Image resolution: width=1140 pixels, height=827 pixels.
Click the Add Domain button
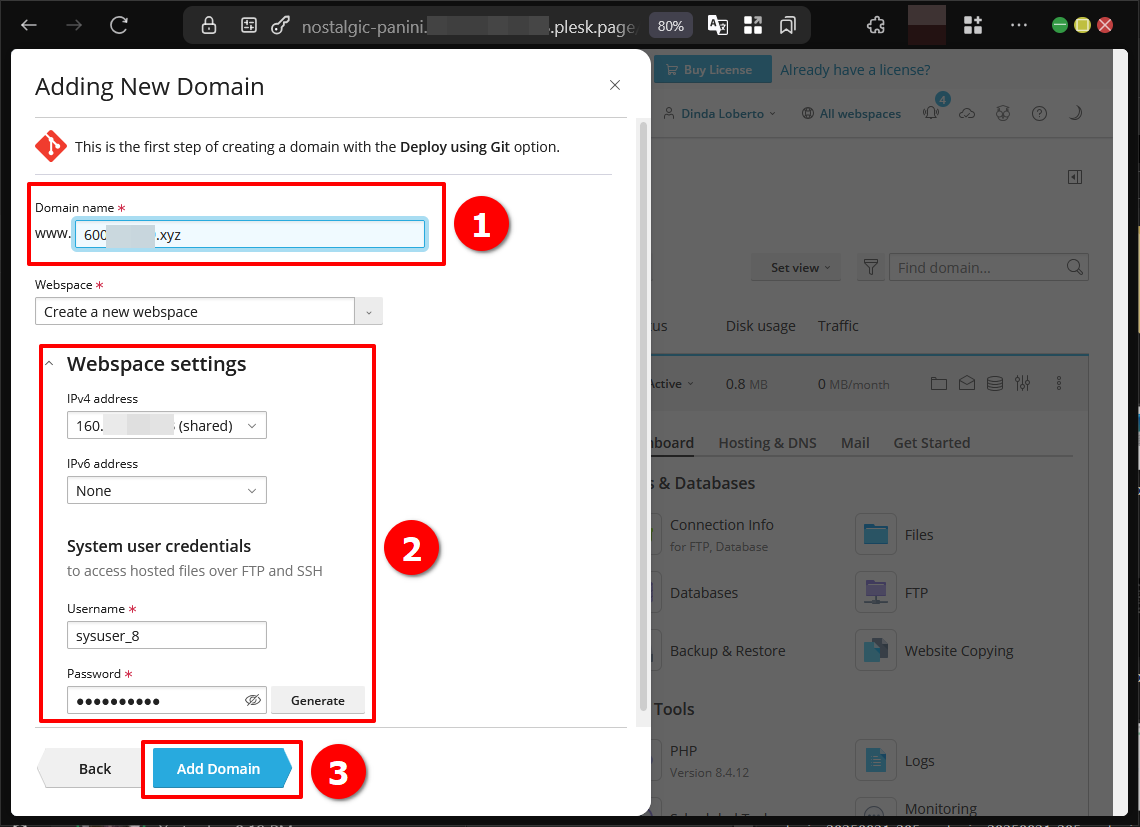219,769
